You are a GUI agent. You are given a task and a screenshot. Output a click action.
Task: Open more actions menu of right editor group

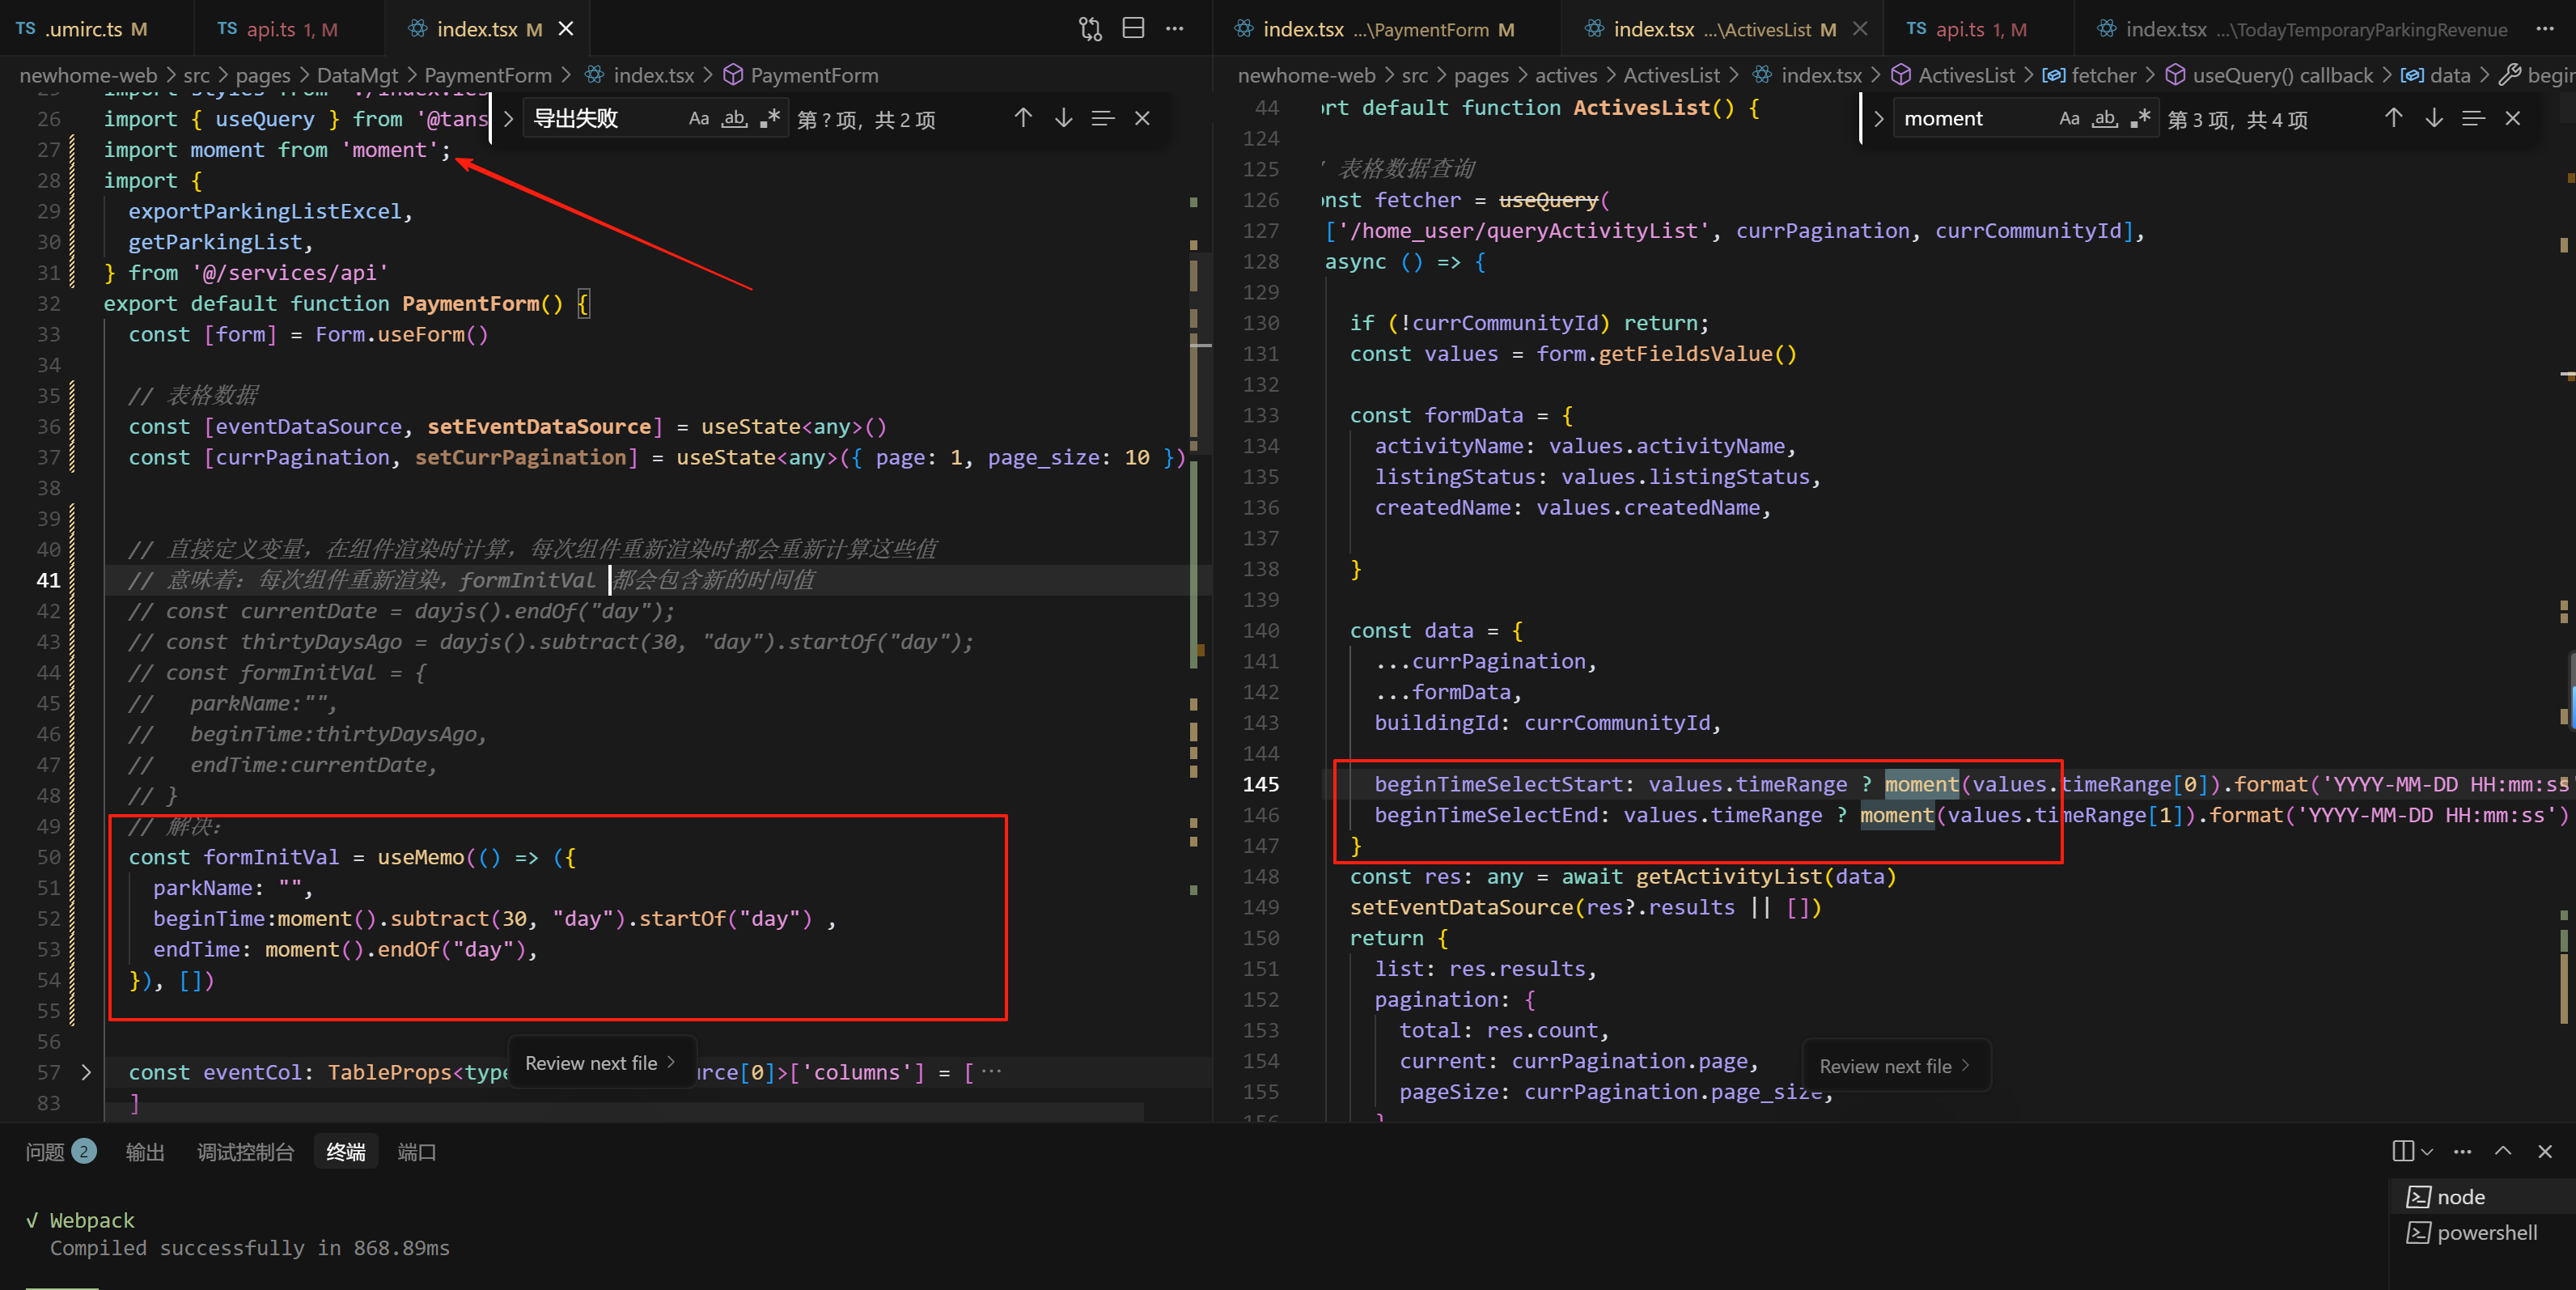pos(2545,29)
